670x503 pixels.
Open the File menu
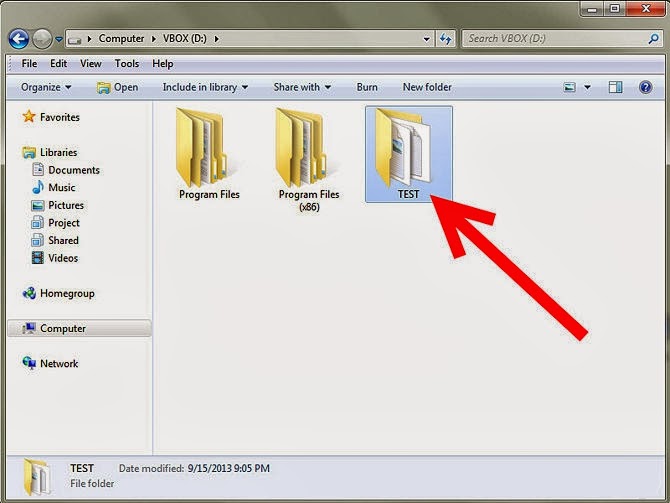[x=29, y=64]
